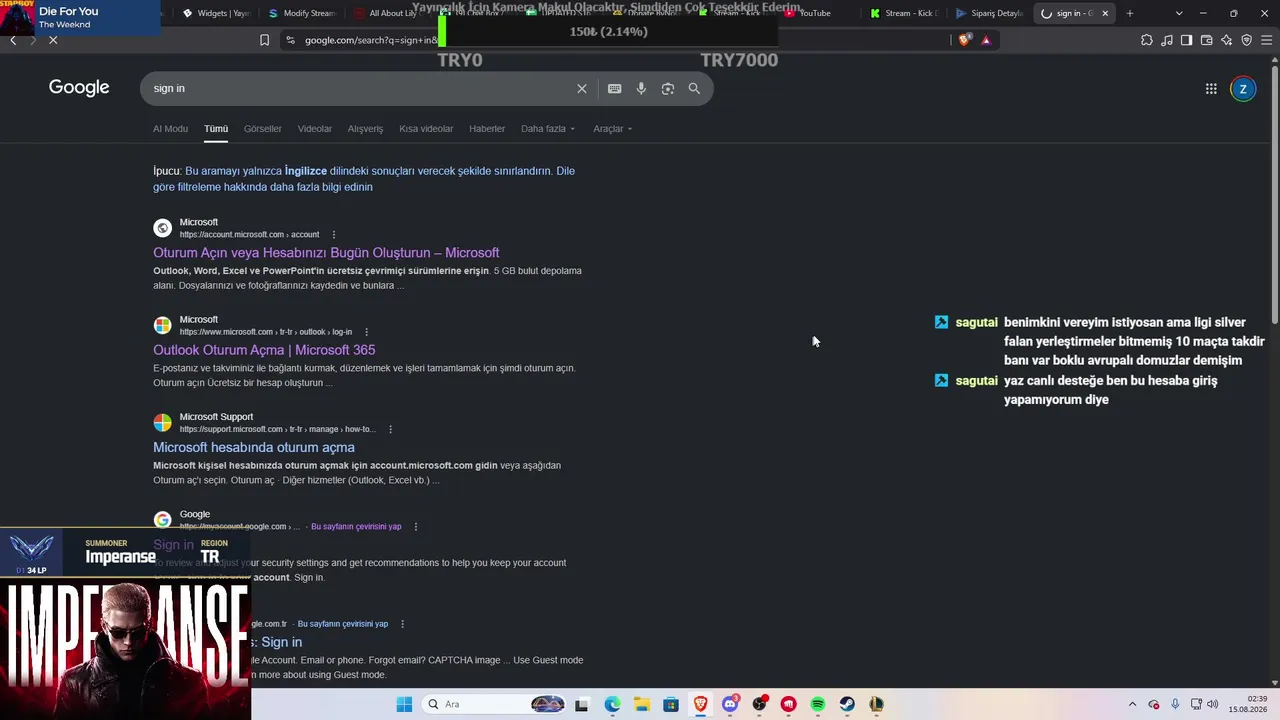This screenshot has width=1280, height=720.
Task: Open the Brave Shields icon
Action: coord(964,40)
